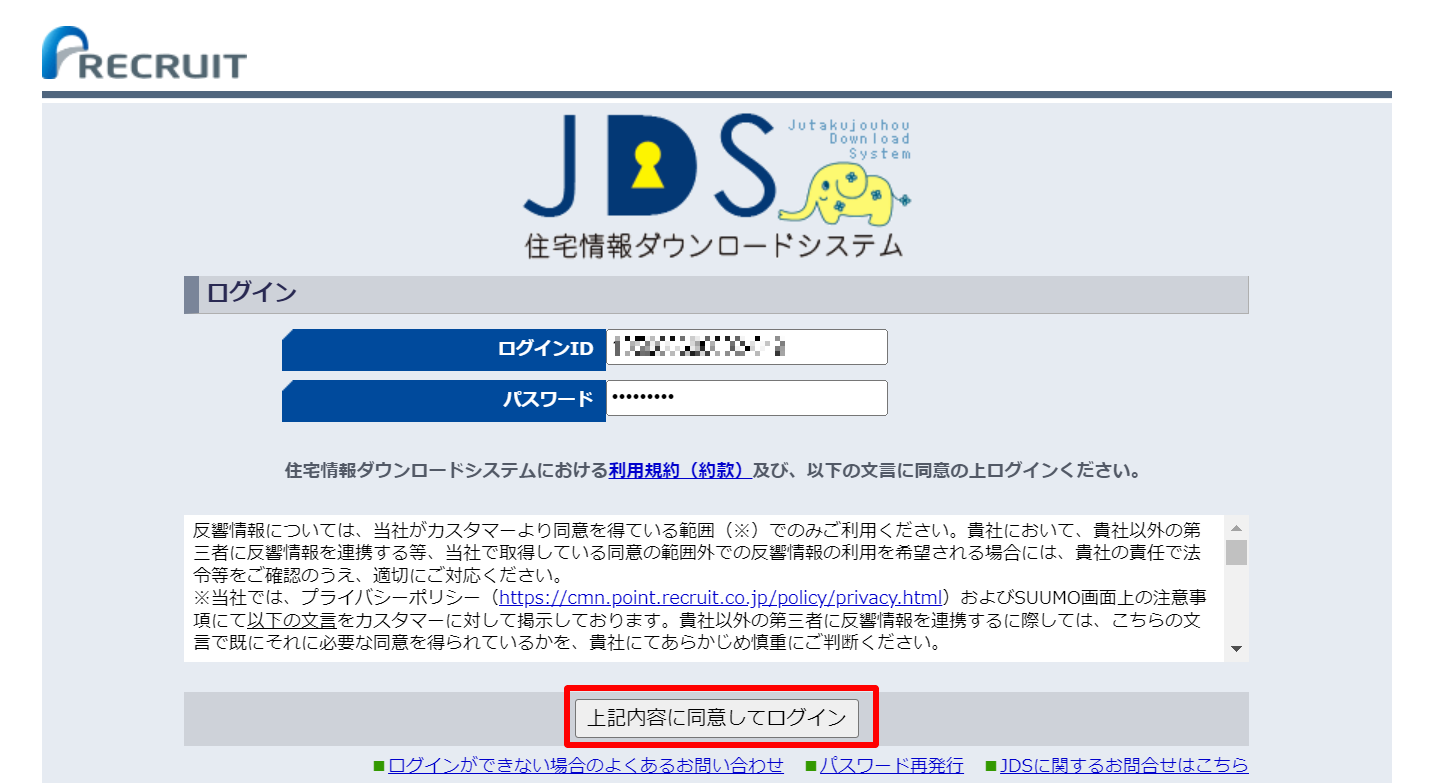Focus the パスワード input field
This screenshot has height=783, width=1434.
pyautogui.click(x=746, y=398)
